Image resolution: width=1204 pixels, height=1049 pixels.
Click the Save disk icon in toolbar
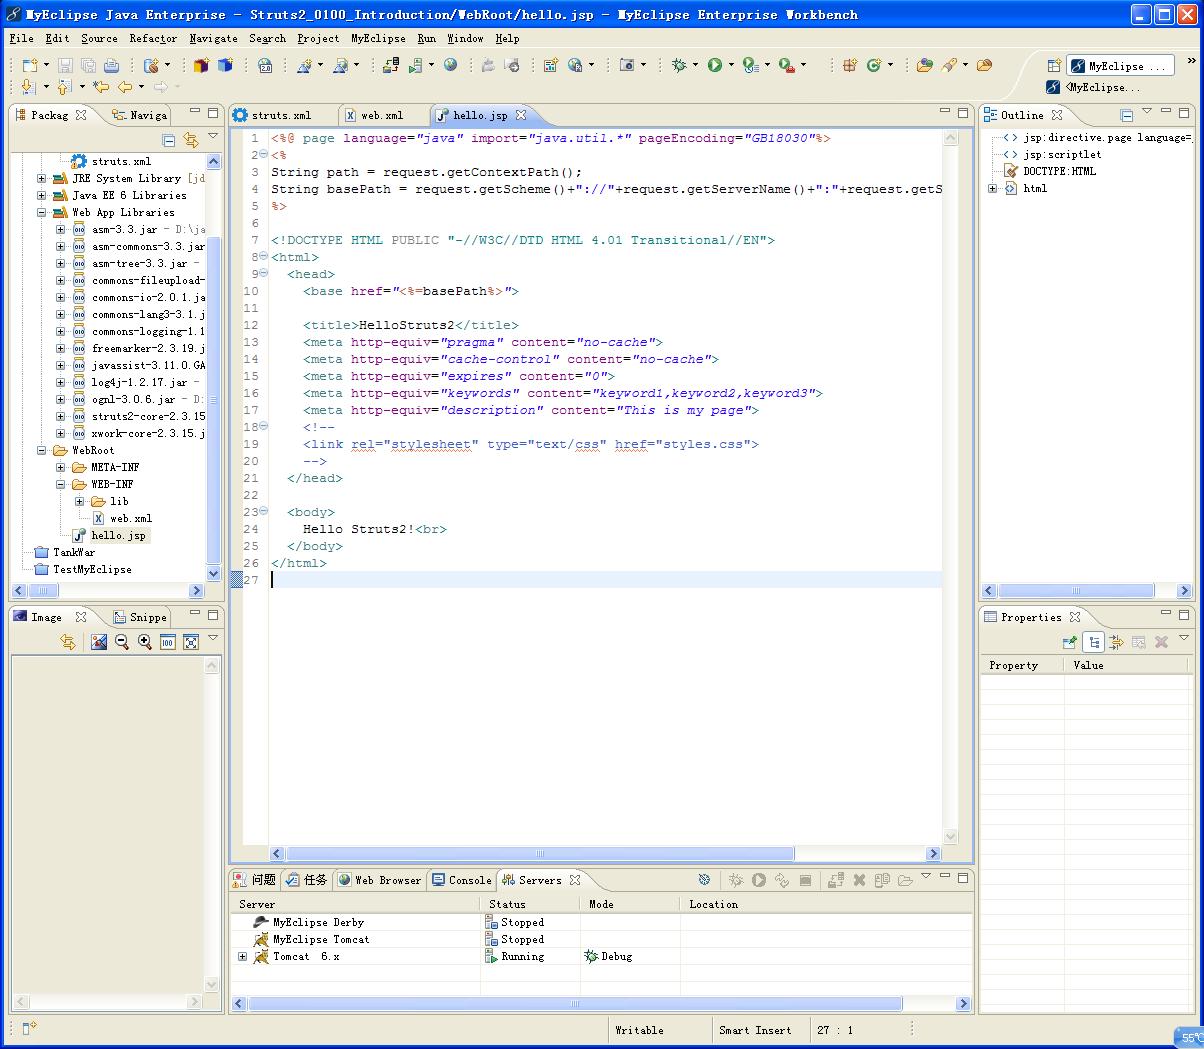(x=65, y=65)
